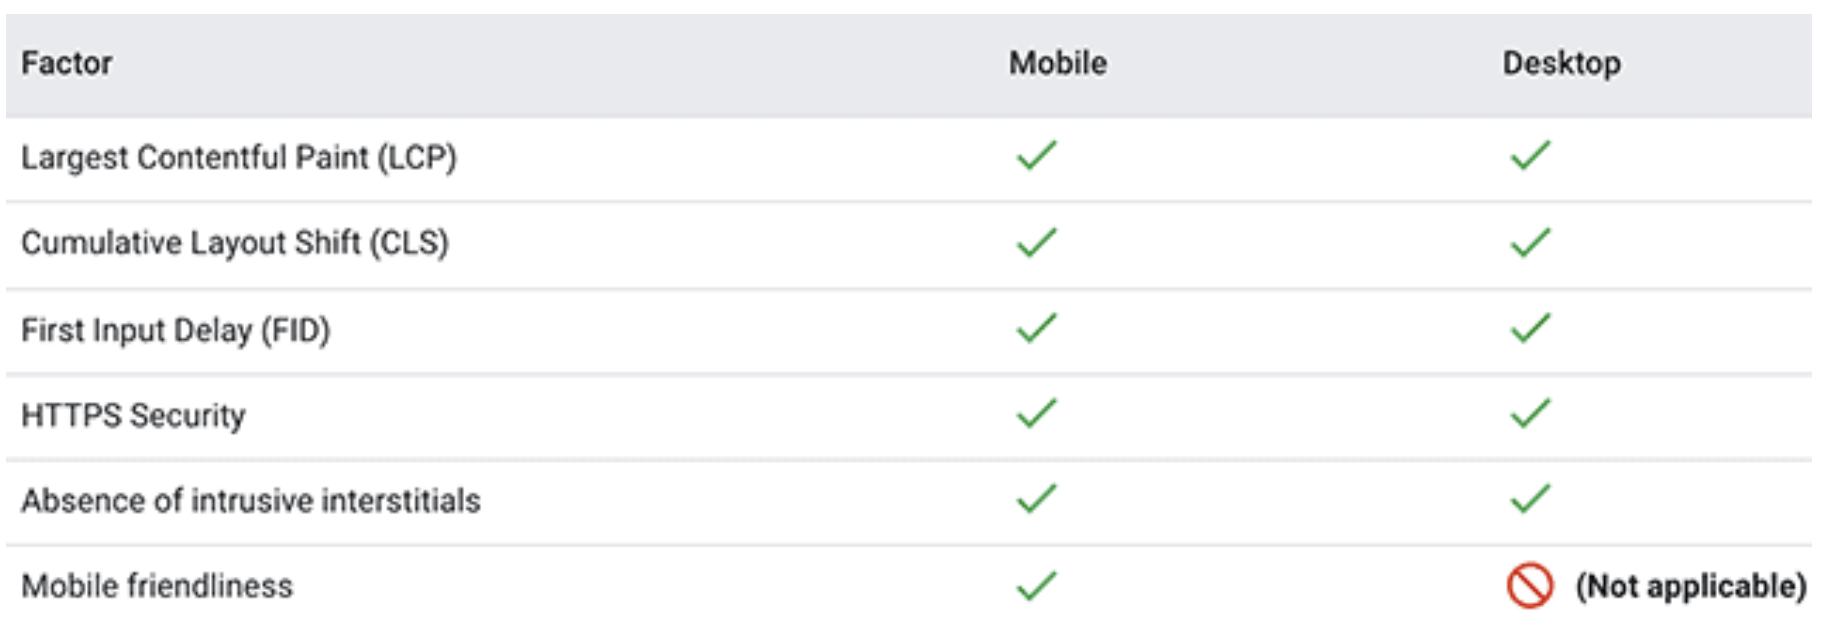The width and height of the screenshot is (1824, 642).
Task: Click the Desktop checkmark for First Input Delay
Action: 1530,328
